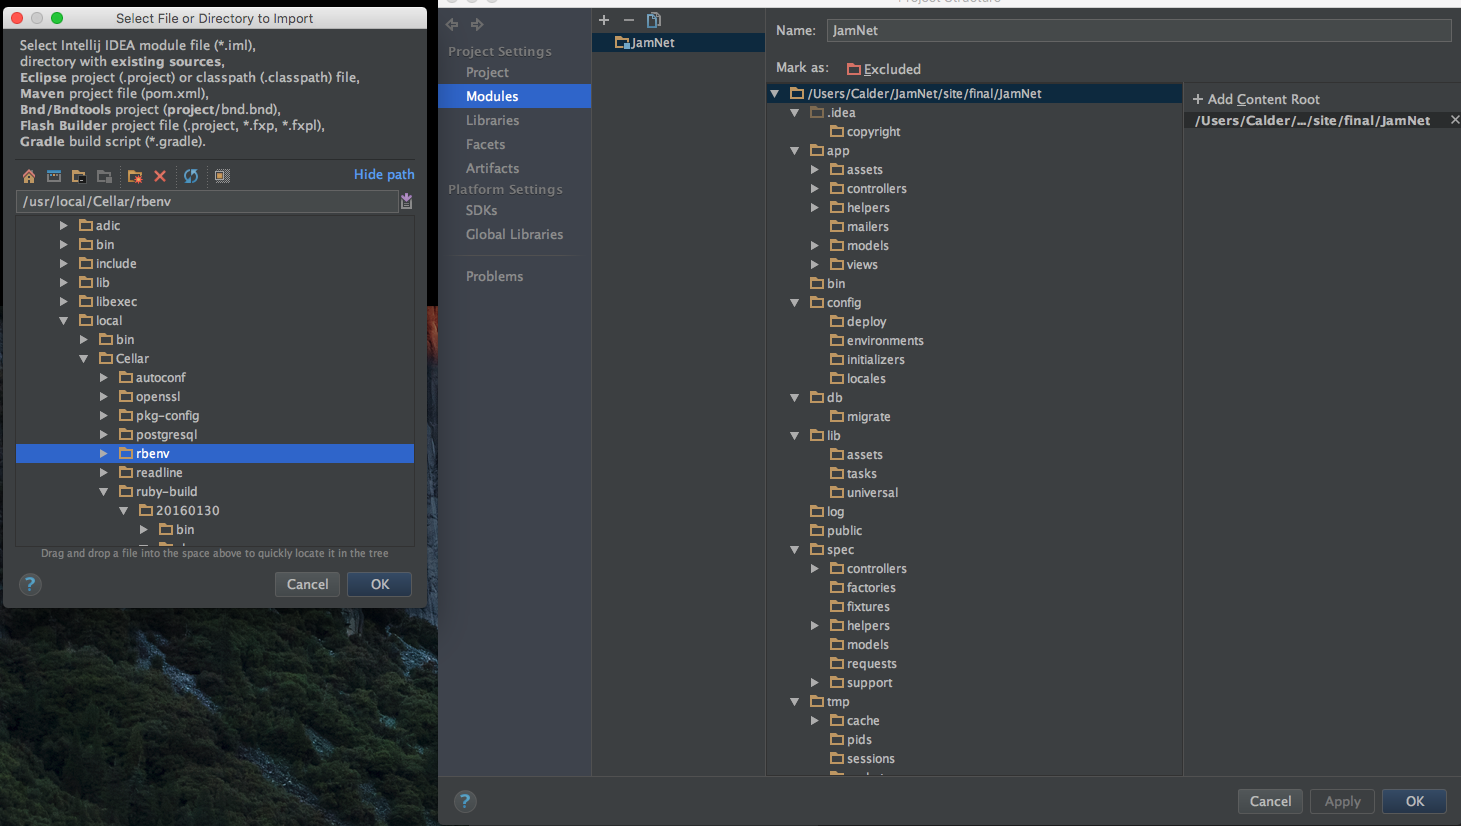Navigate forward arrow in Project Structure
Image resolution: width=1461 pixels, height=826 pixels.
(x=477, y=24)
